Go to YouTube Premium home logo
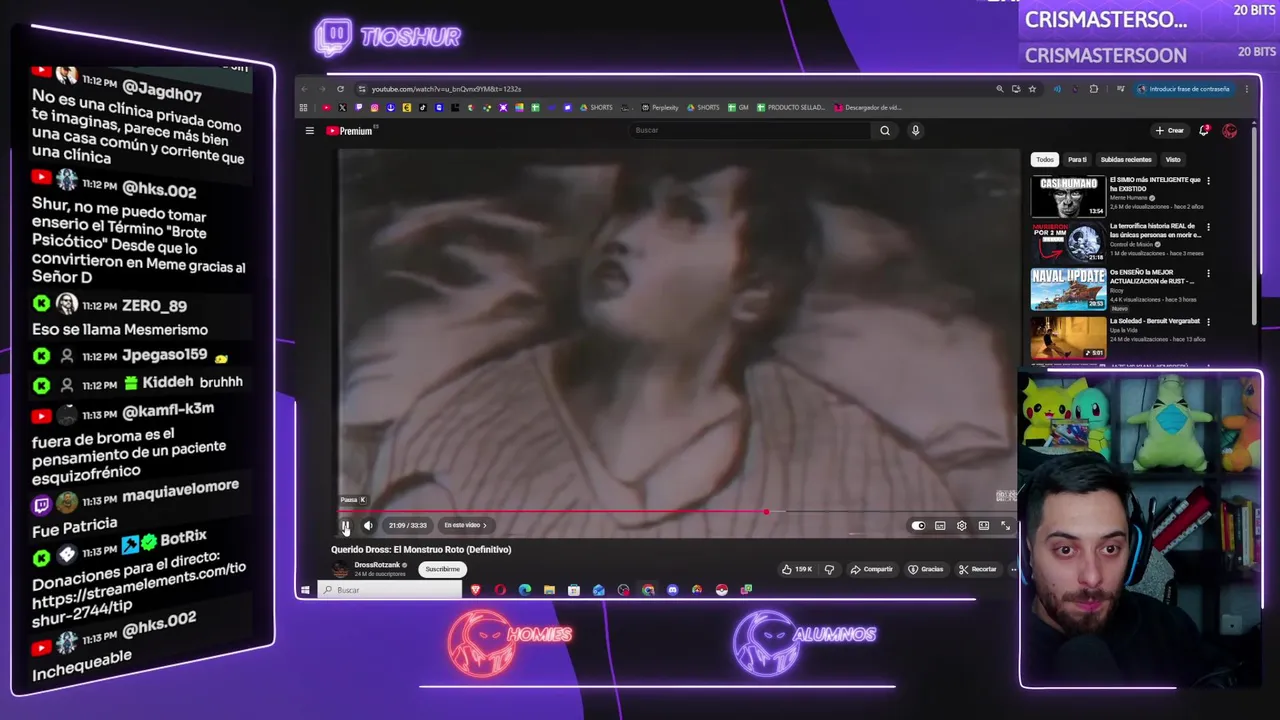Image resolution: width=1280 pixels, height=720 pixels. click(349, 131)
